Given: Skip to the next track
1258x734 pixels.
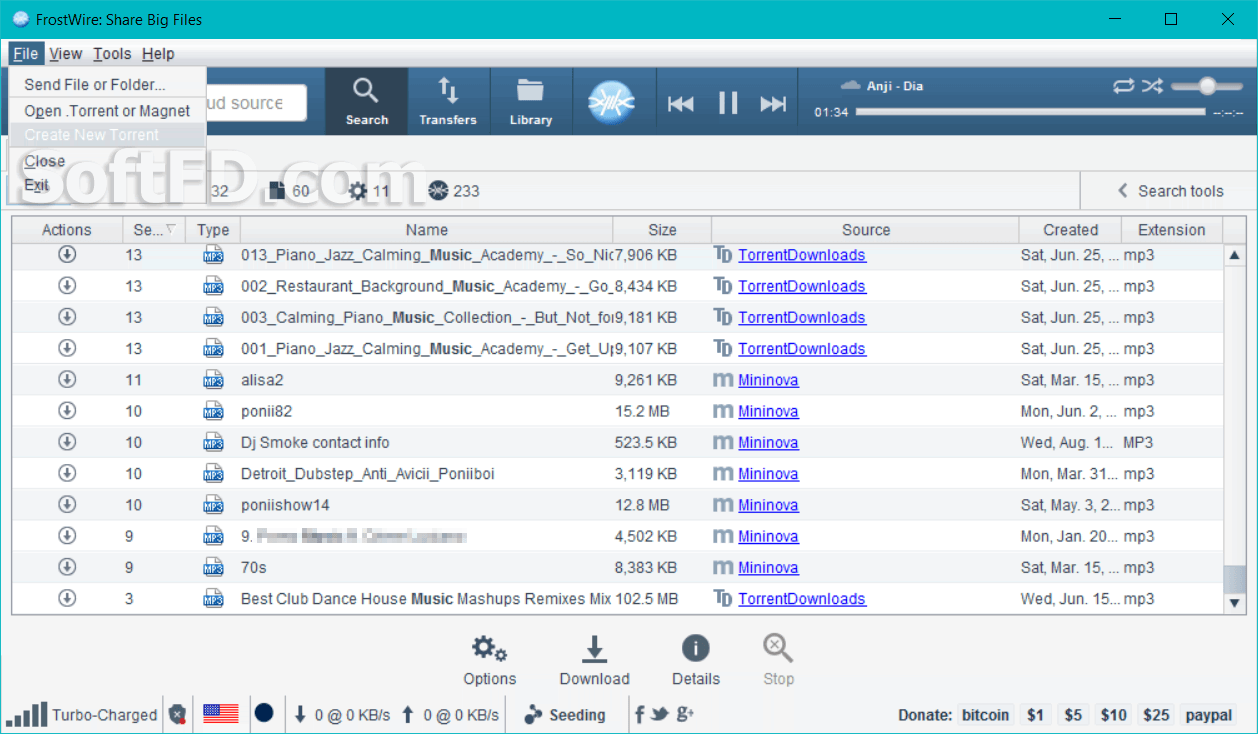Looking at the screenshot, I should 773,103.
